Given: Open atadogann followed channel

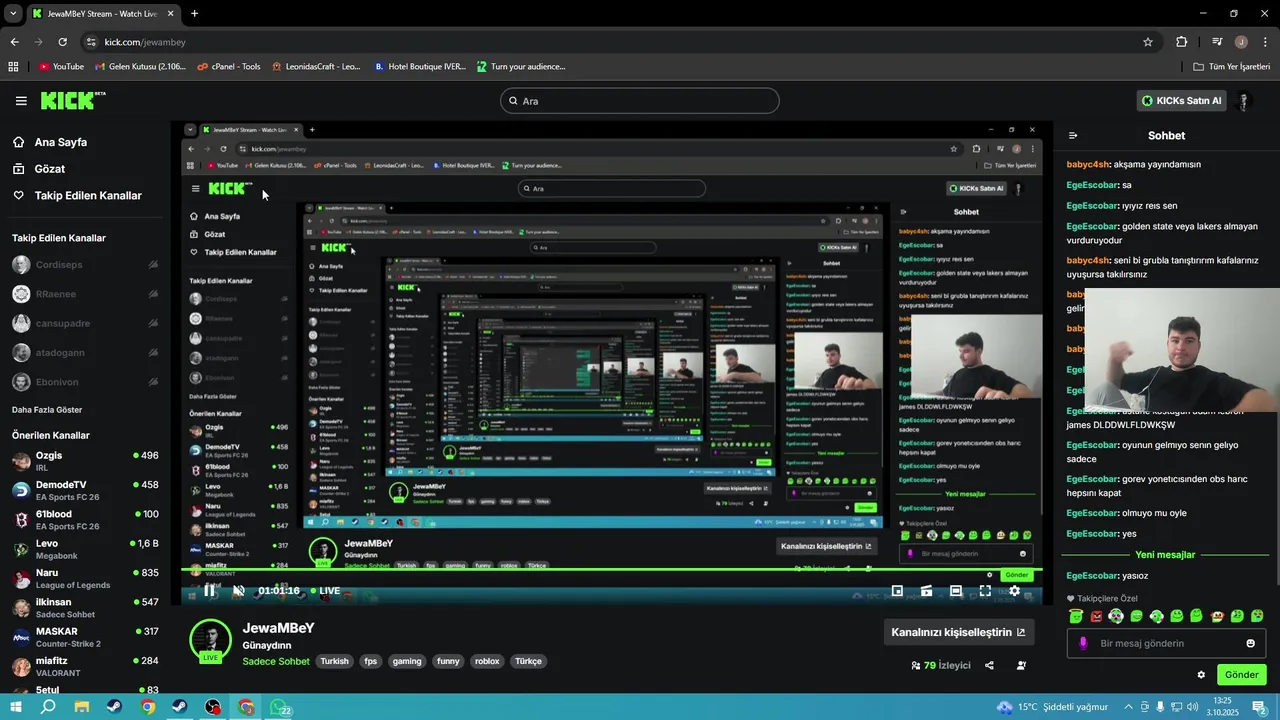Looking at the screenshot, I should coord(85,353).
